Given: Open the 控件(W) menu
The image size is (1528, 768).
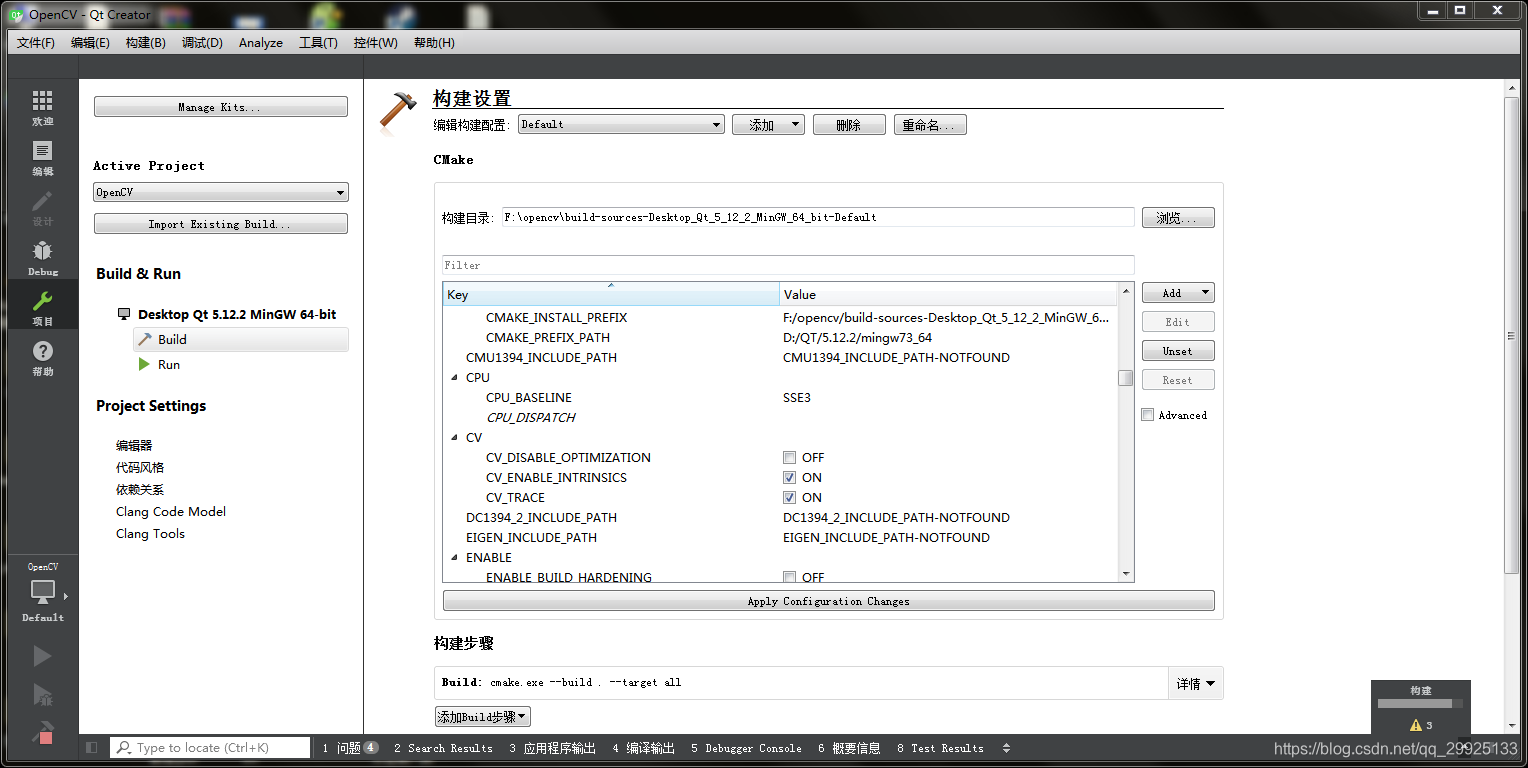Looking at the screenshot, I should [376, 43].
